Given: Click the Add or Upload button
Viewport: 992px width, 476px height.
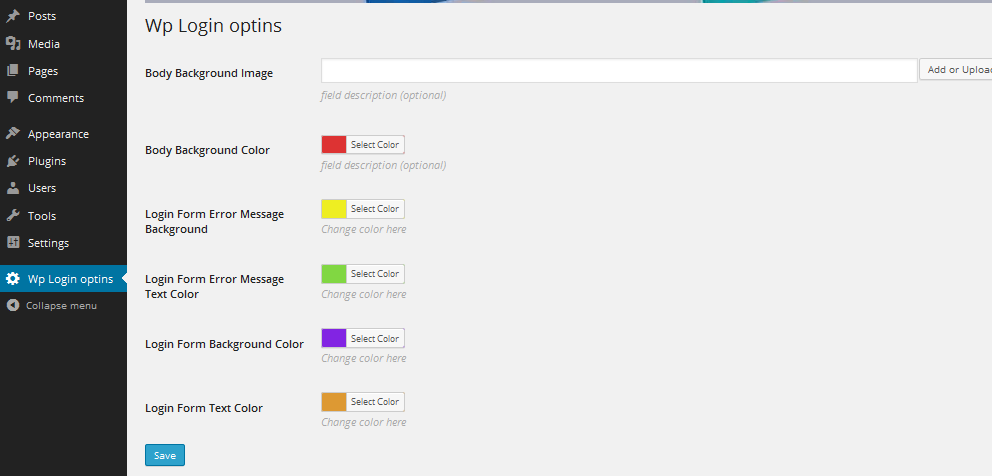Looking at the screenshot, I should (x=955, y=70).
